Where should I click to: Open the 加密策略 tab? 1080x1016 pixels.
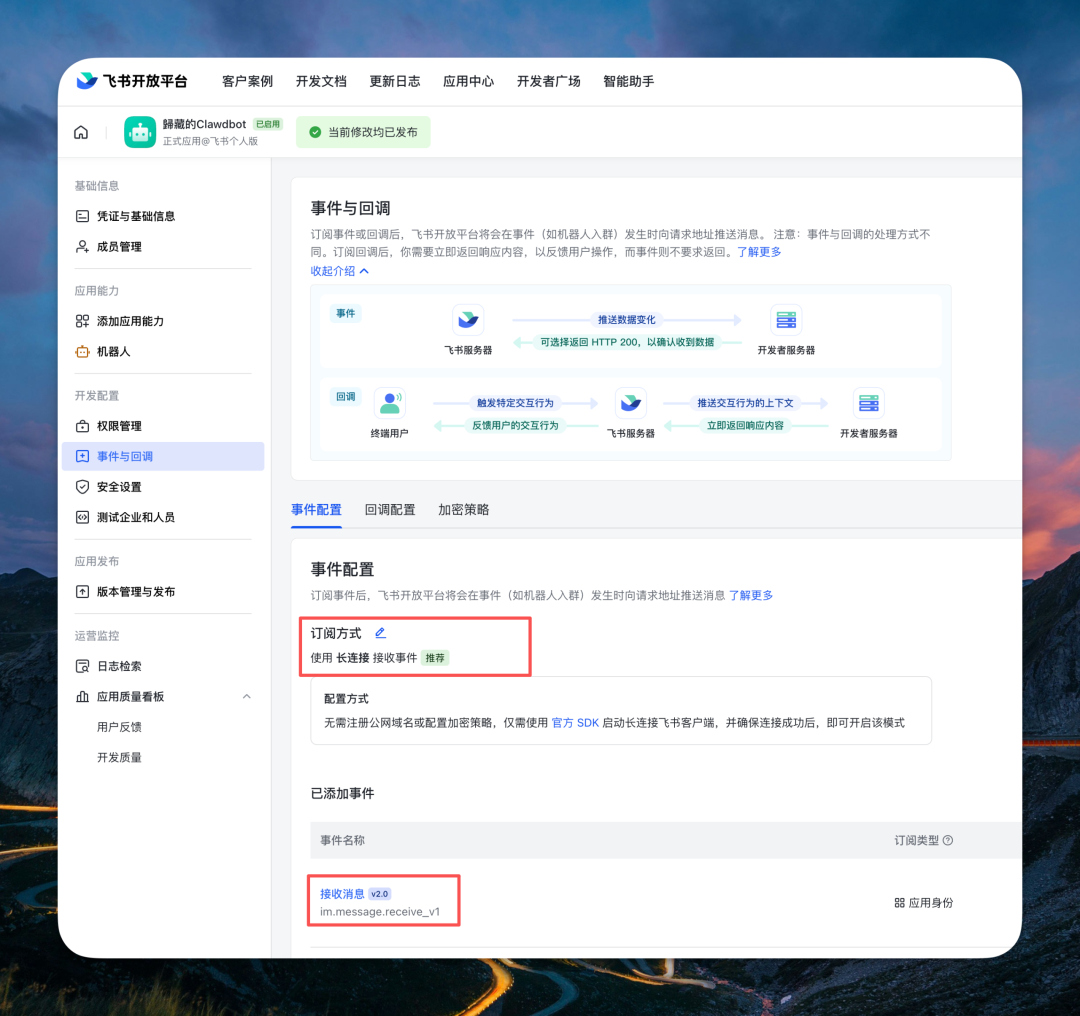(x=462, y=509)
